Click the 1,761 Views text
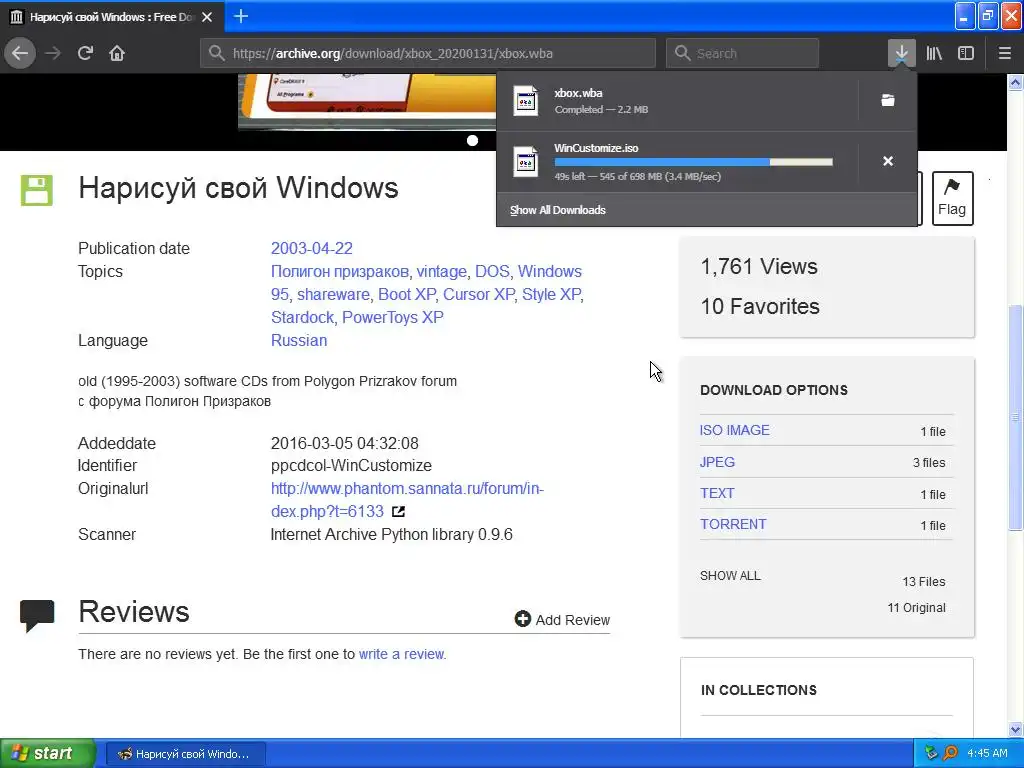Image resolution: width=1024 pixels, height=768 pixels. pos(758,266)
